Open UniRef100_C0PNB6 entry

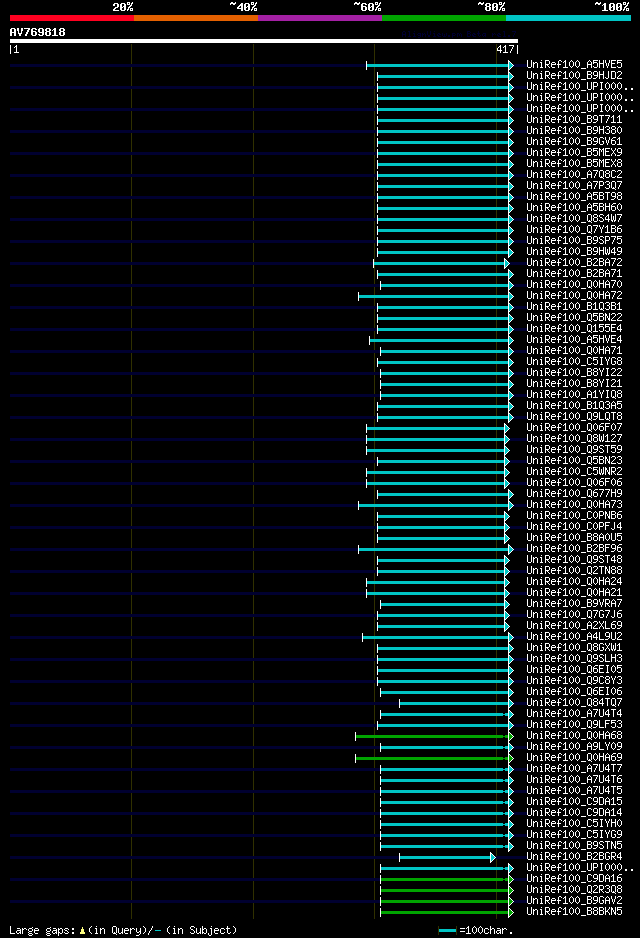click(x=574, y=516)
